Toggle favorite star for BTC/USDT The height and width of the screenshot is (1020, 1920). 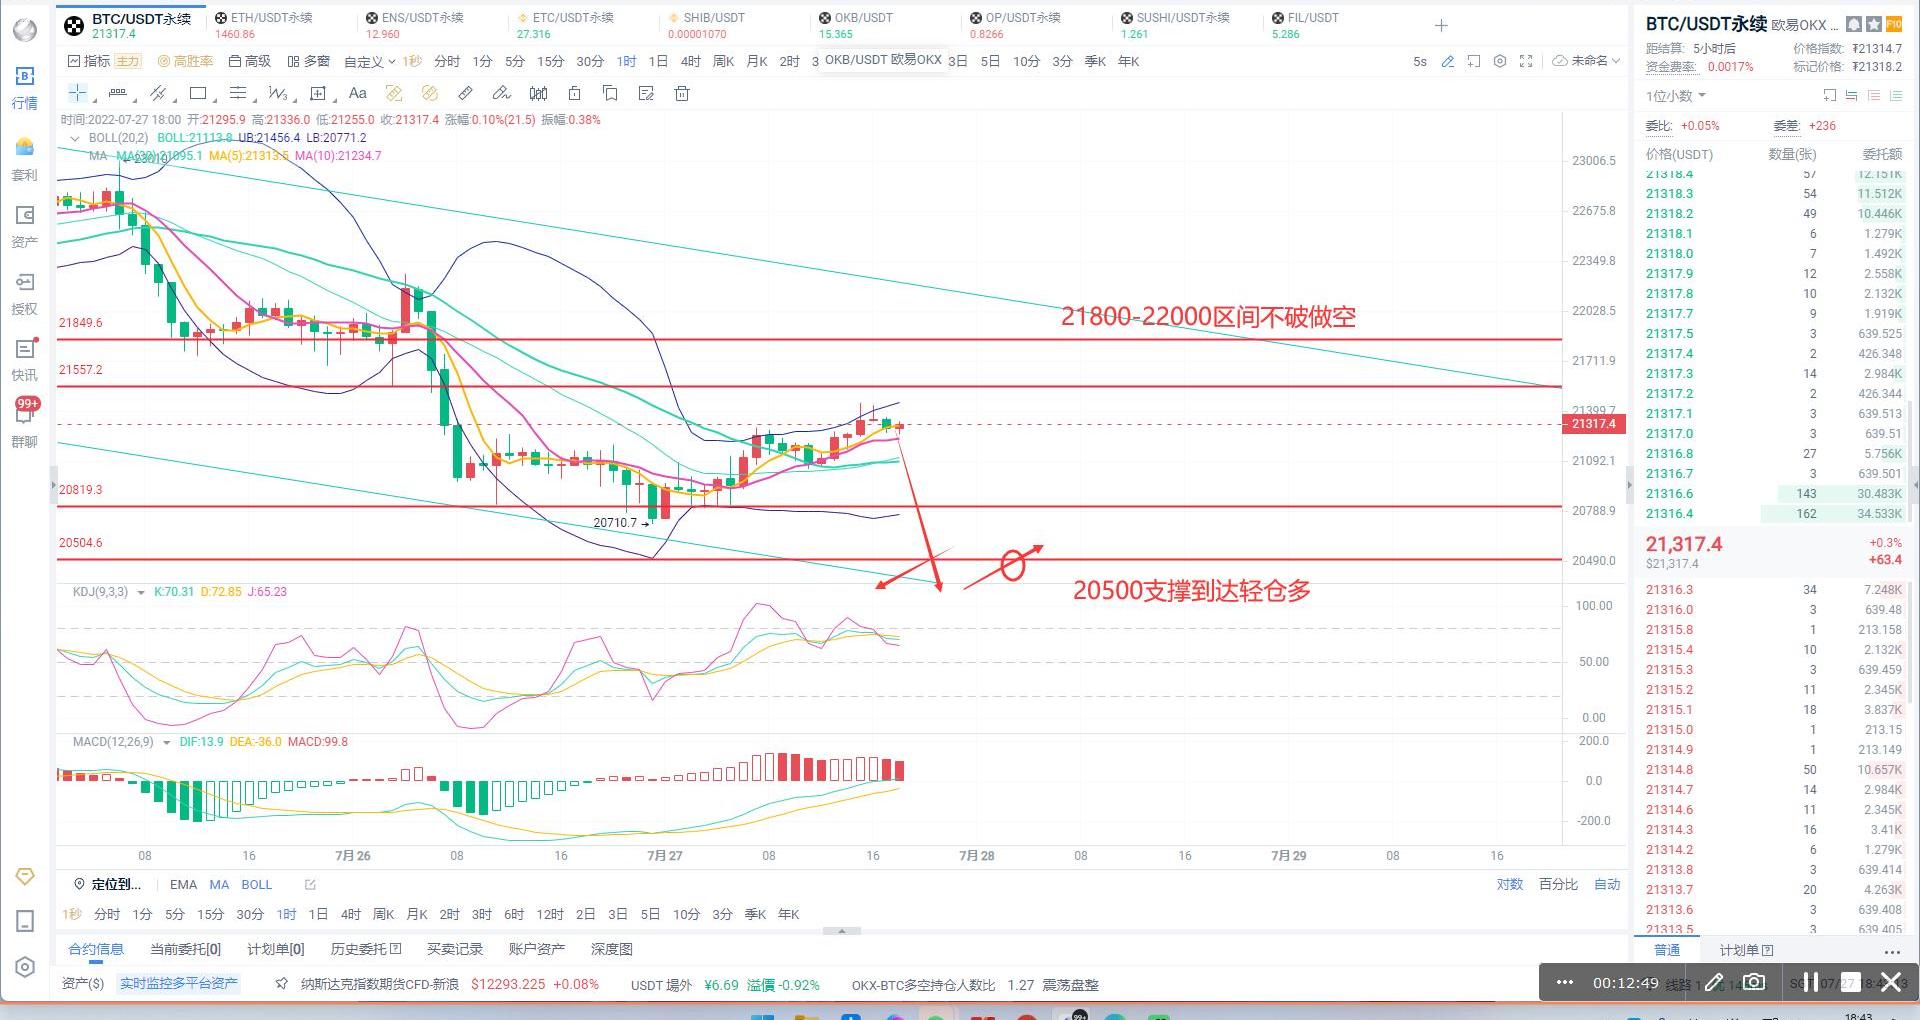1873,24
